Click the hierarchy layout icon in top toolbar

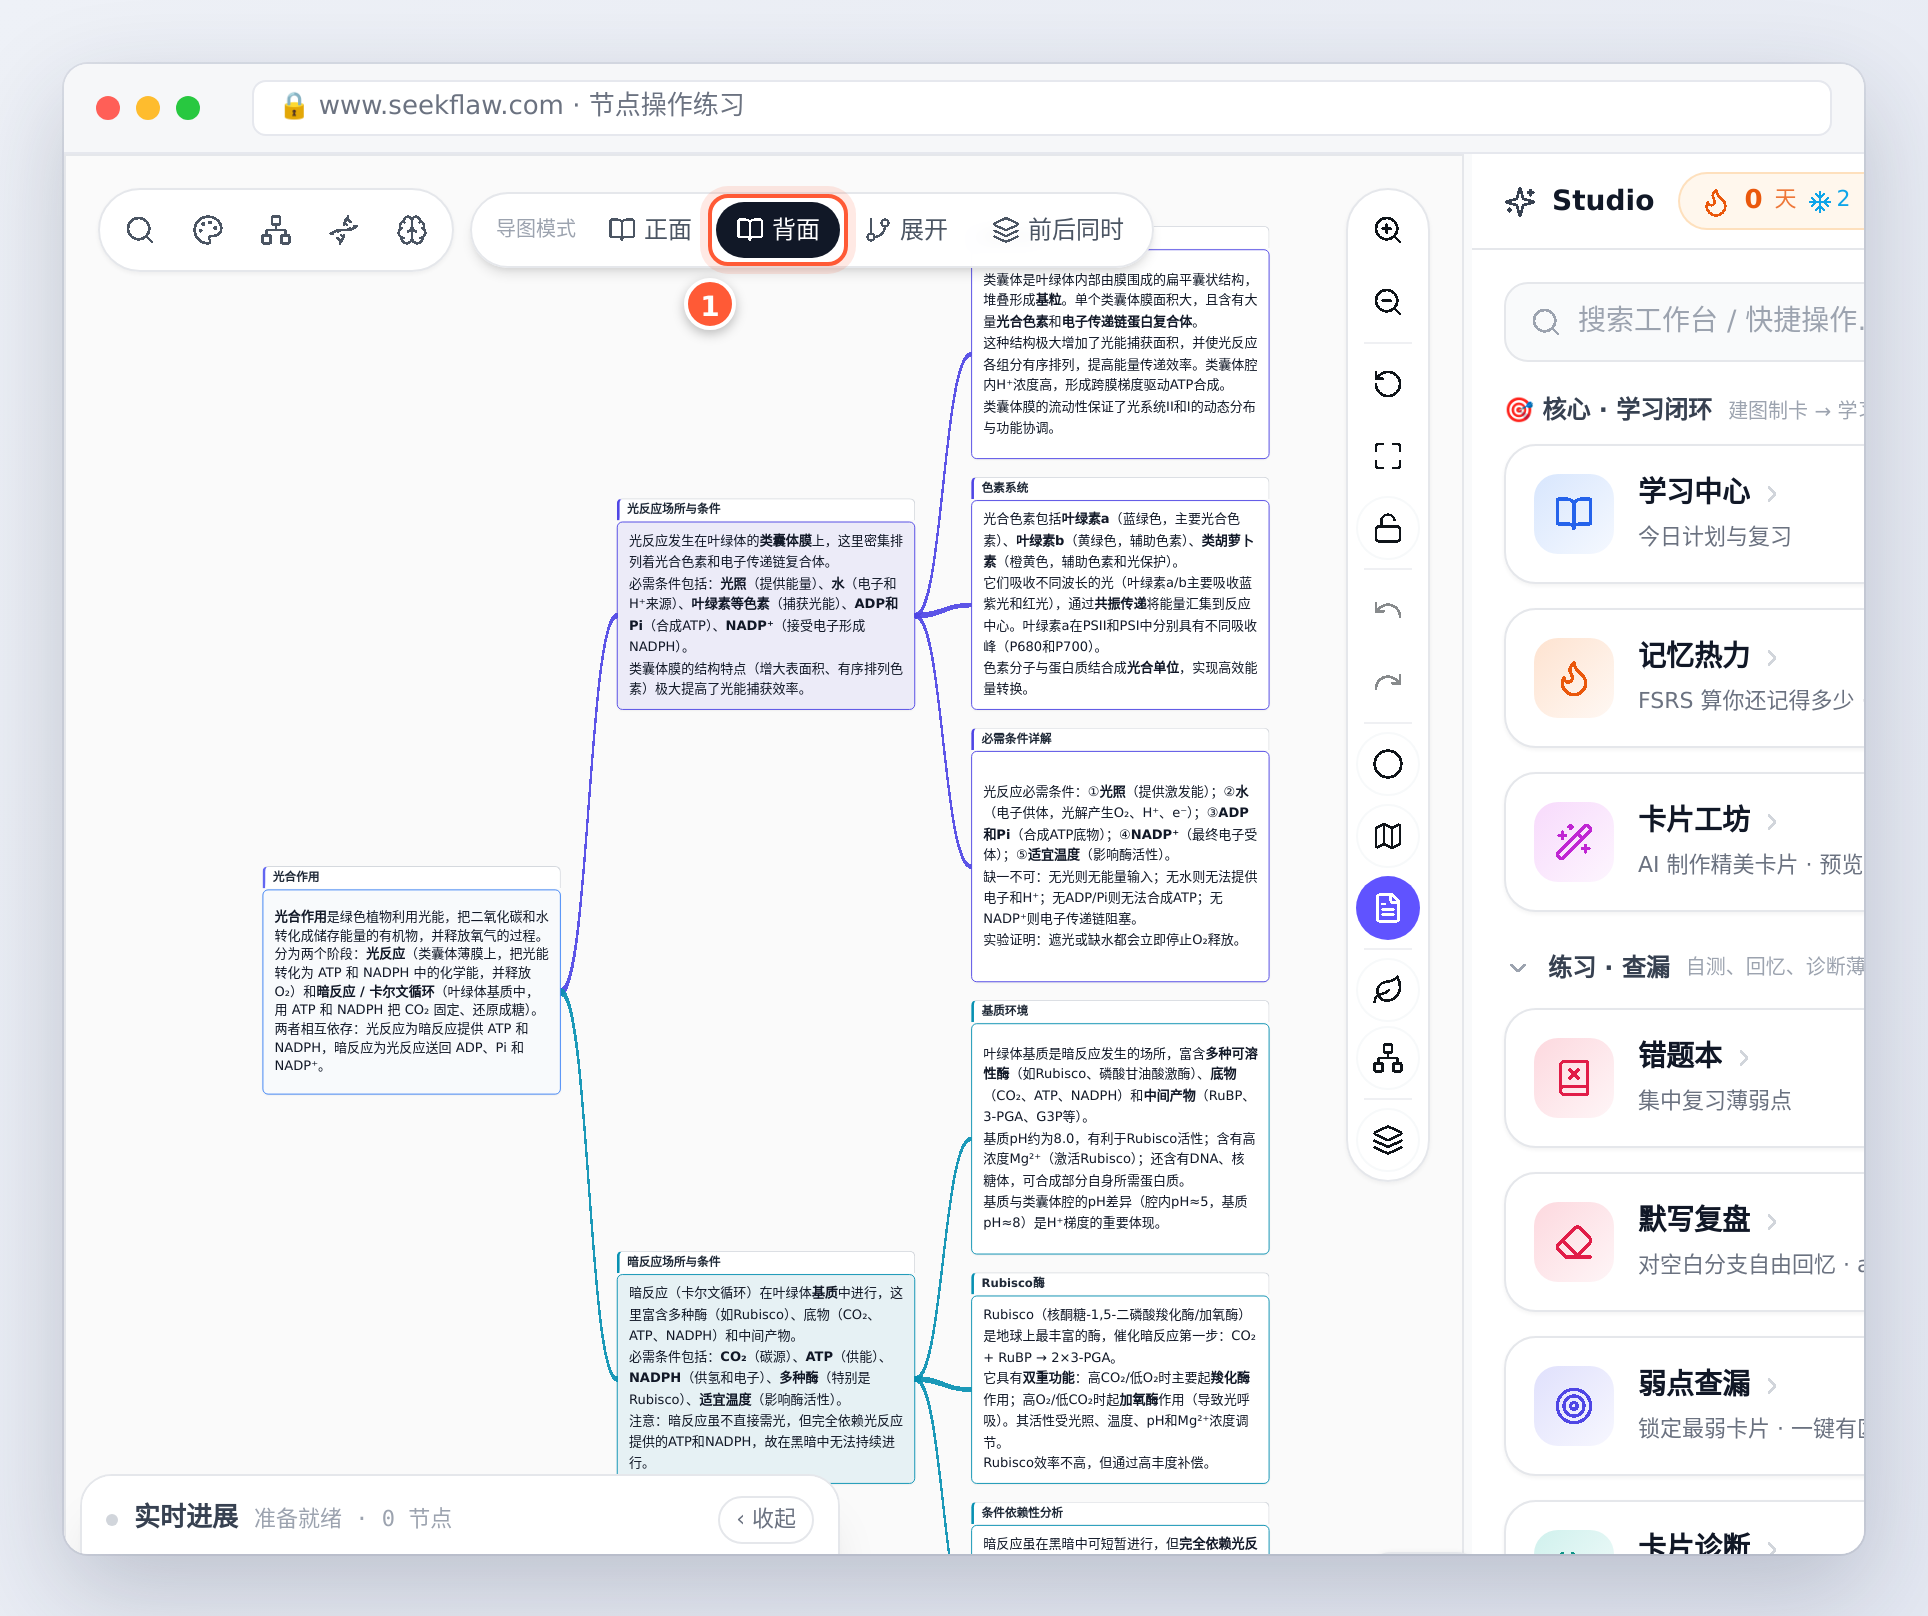click(276, 230)
